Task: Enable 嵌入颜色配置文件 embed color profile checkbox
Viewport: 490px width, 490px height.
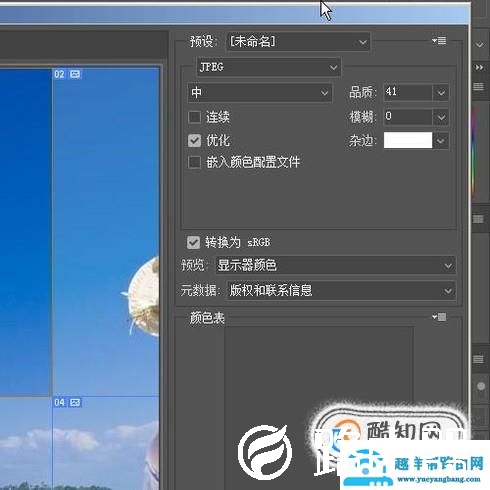Action: pyautogui.click(x=194, y=162)
